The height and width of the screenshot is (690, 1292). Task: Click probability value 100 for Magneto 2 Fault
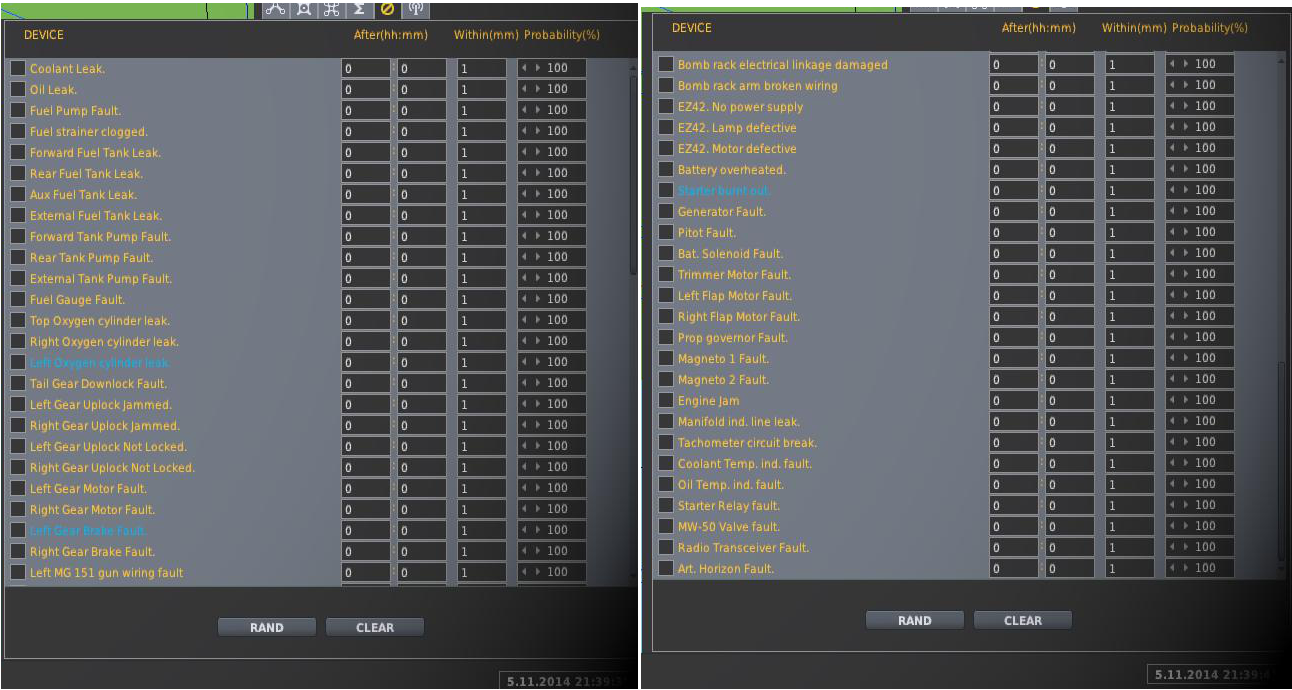point(1206,379)
